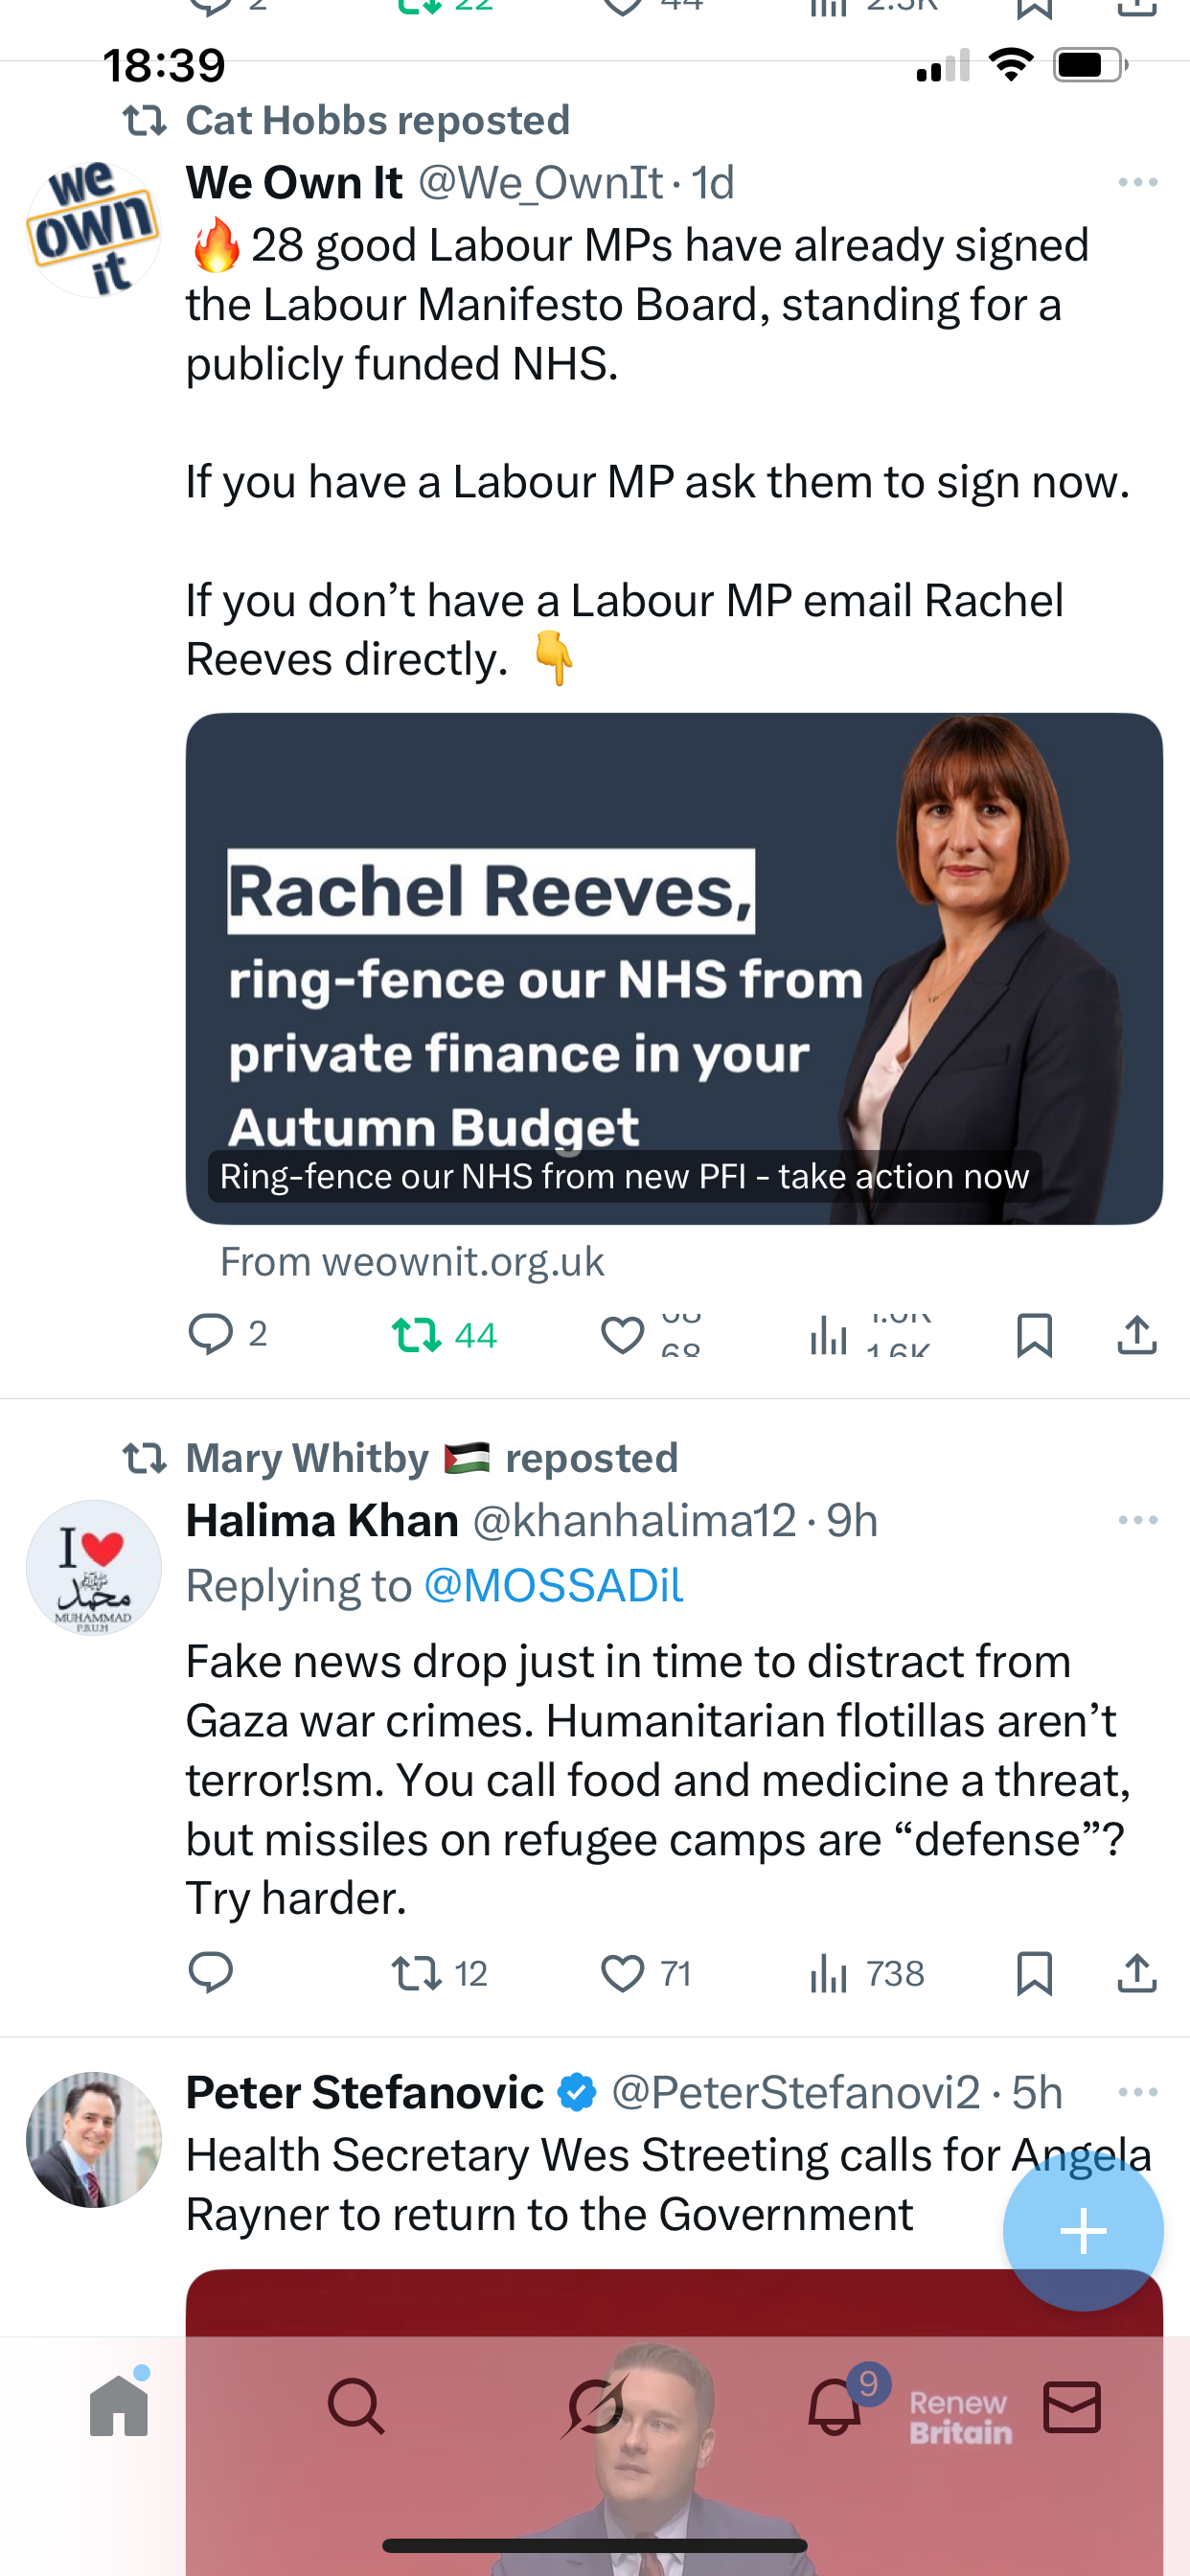Open We Own It profile avatar

click(93, 230)
